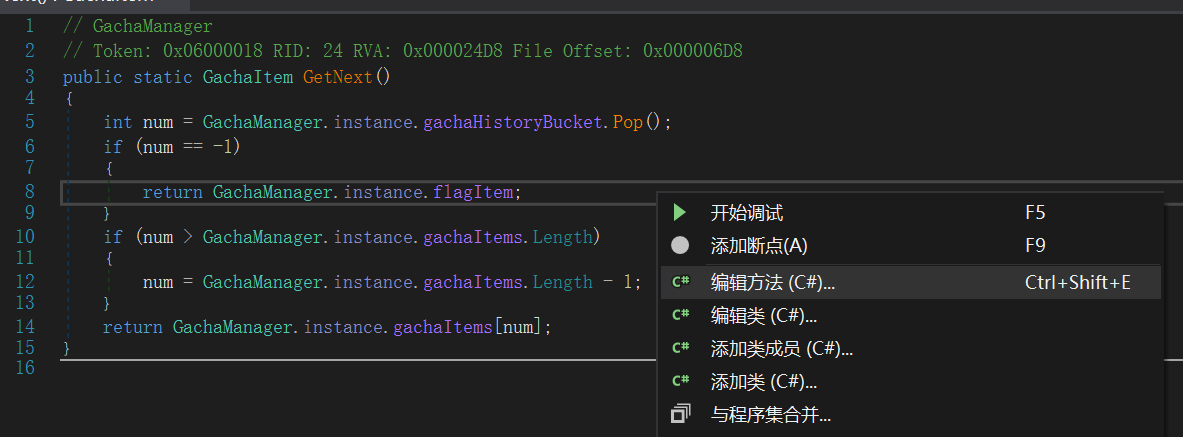Click the C# icon beside 添加类成员
1183x437 pixels.
(x=681, y=347)
